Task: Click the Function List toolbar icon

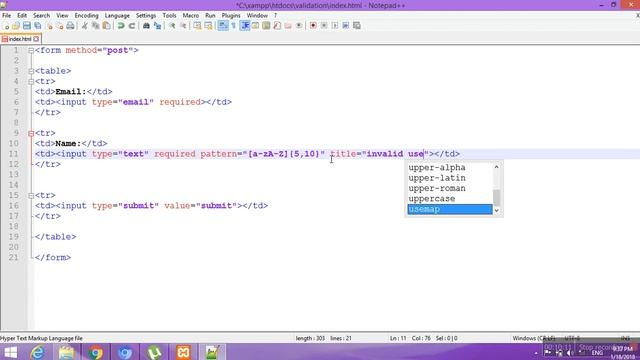Action: coord(277,26)
